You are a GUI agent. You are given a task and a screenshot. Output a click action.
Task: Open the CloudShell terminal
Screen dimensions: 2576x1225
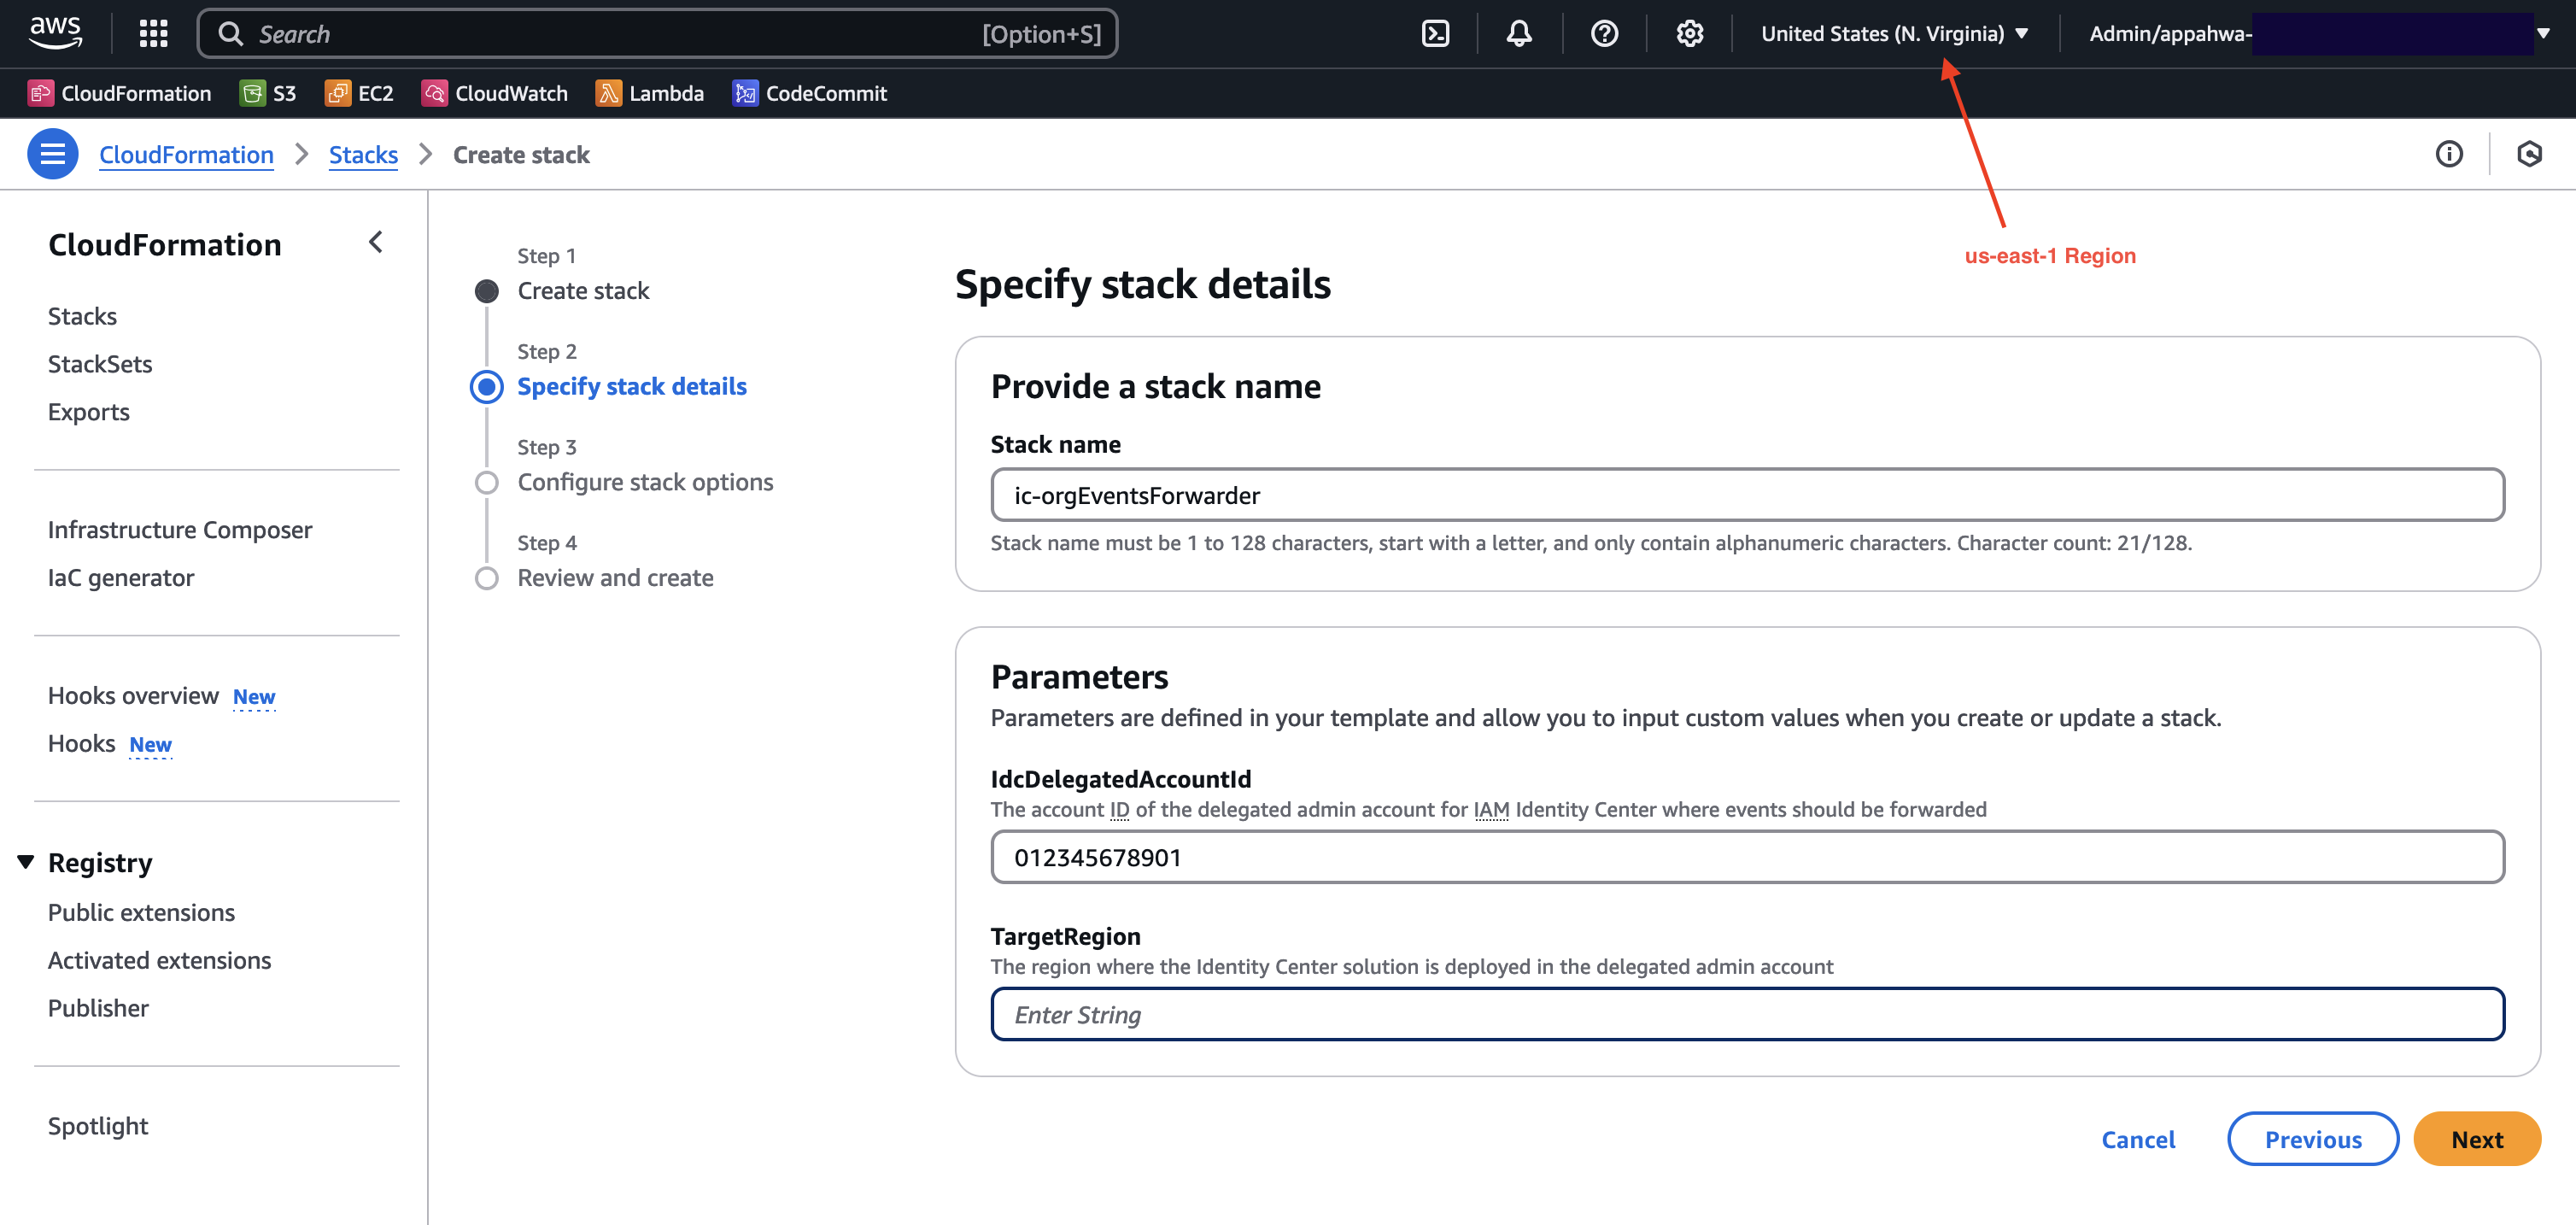click(1437, 33)
